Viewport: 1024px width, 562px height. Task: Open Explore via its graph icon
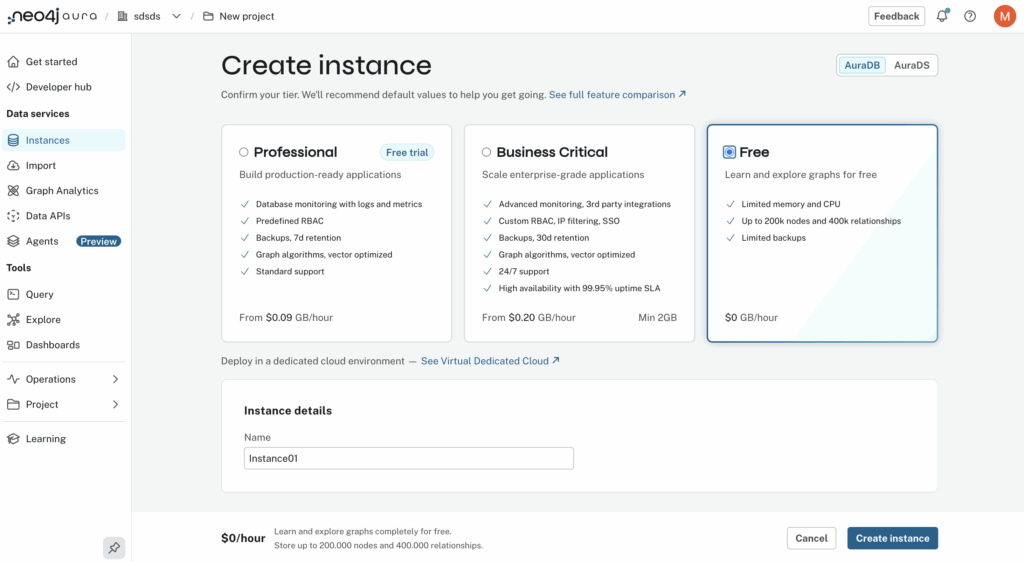(x=13, y=320)
